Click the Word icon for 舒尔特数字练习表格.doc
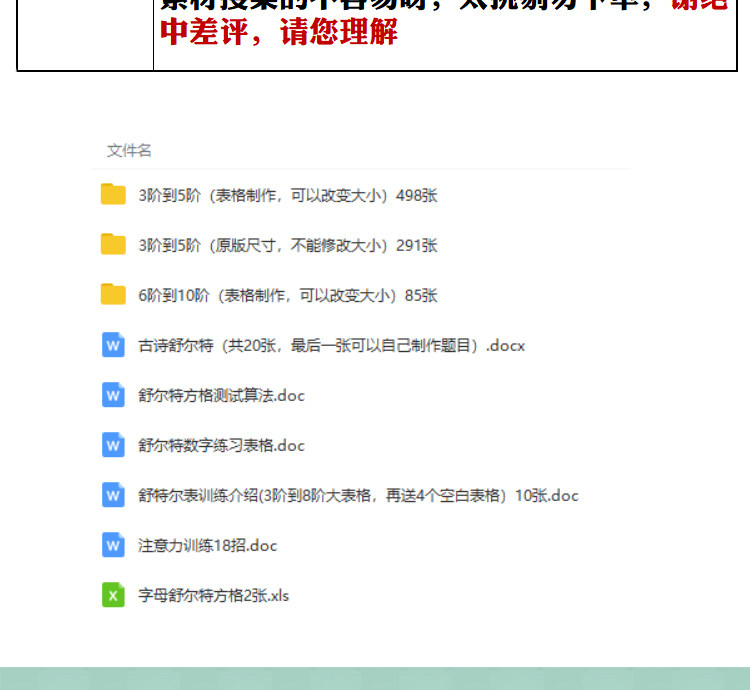750x690 pixels. tap(113, 445)
